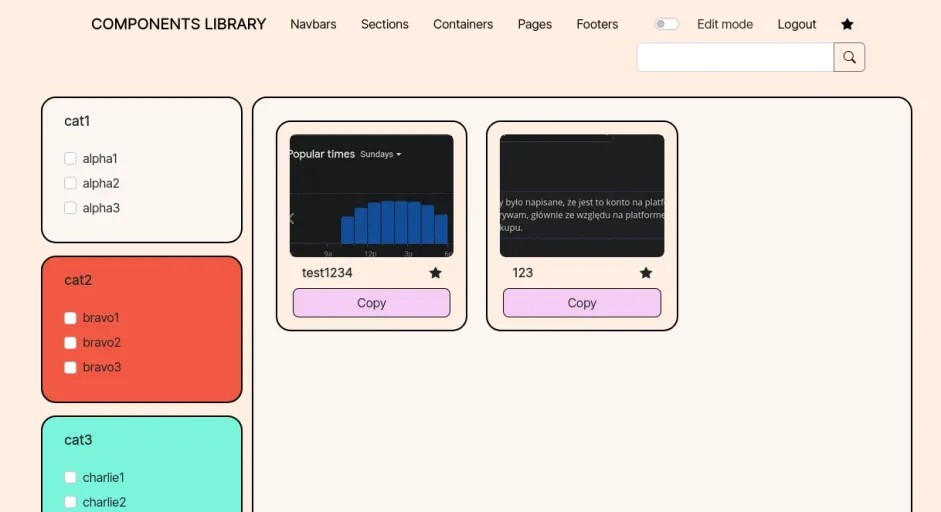Viewport: 941px width, 512px height.
Task: Click the test1234 card title
Action: (327, 273)
